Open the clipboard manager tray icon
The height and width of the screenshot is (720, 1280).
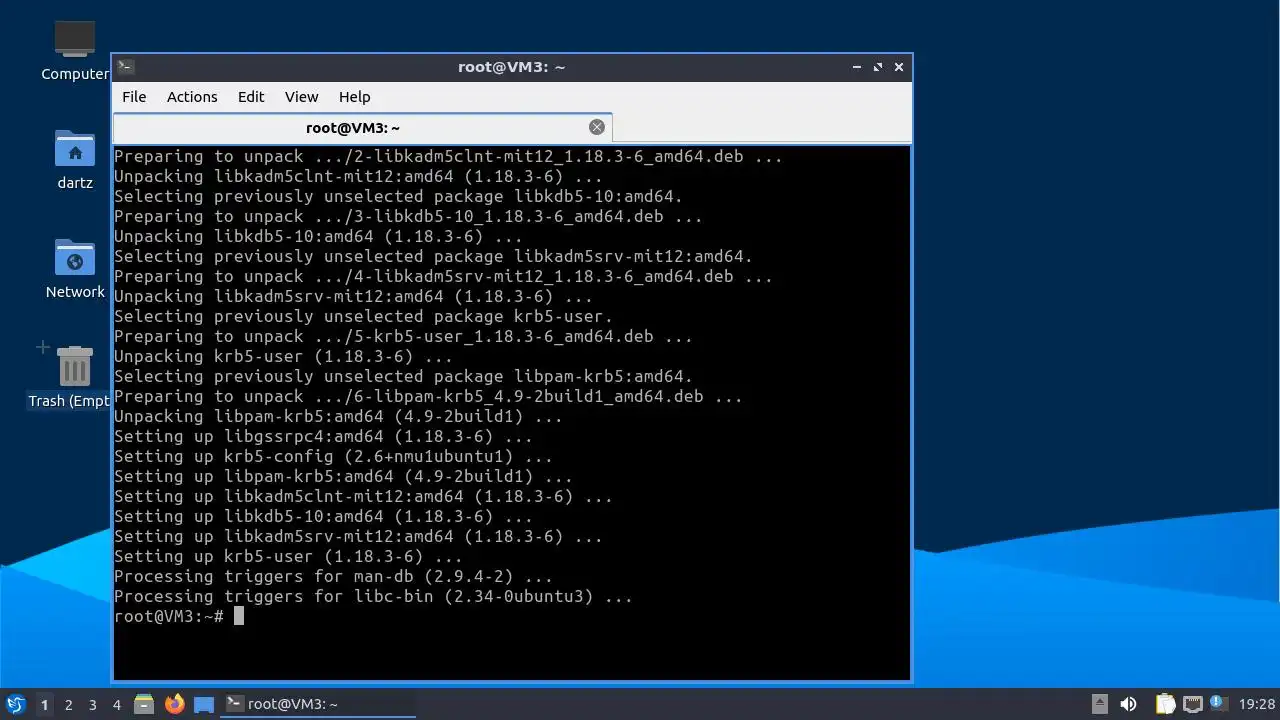(x=1165, y=705)
